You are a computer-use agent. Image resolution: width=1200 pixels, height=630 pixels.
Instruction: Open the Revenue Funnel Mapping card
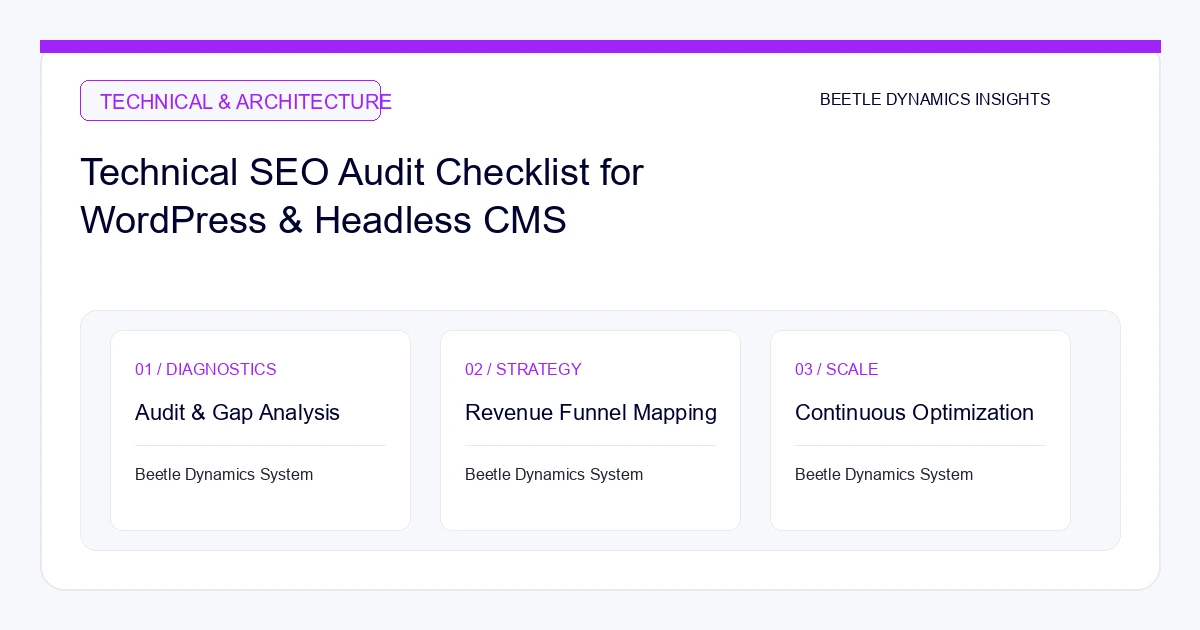click(x=590, y=430)
